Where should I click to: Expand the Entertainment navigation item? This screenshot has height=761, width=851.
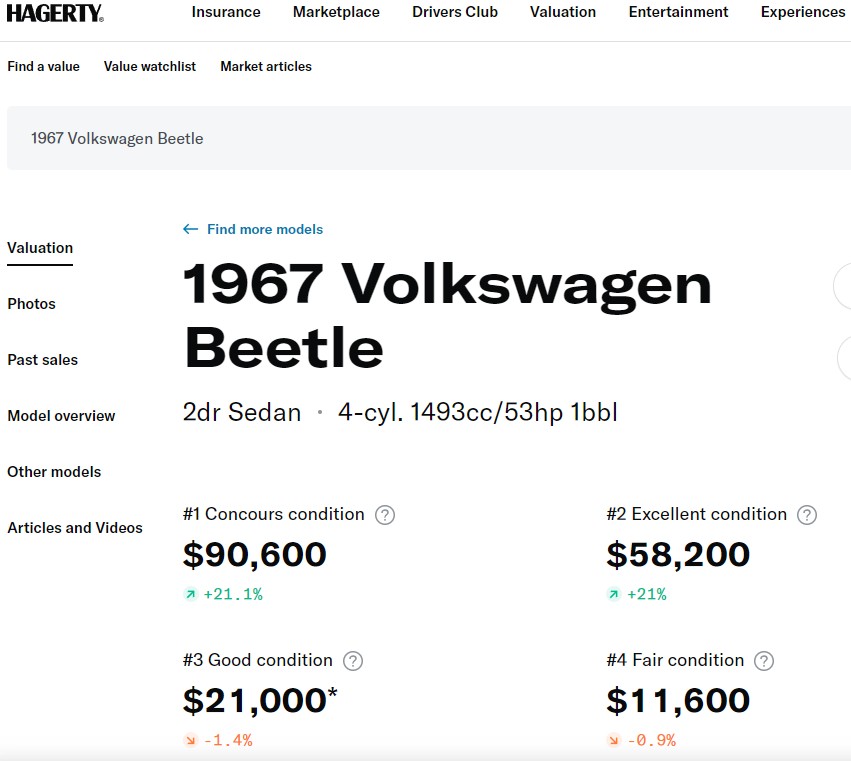tap(678, 12)
